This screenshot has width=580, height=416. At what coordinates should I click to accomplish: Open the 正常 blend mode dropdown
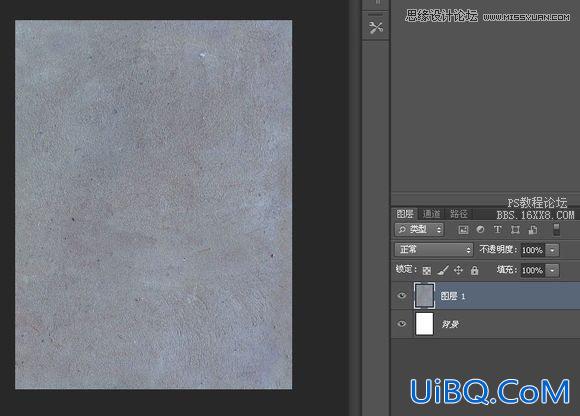(434, 250)
